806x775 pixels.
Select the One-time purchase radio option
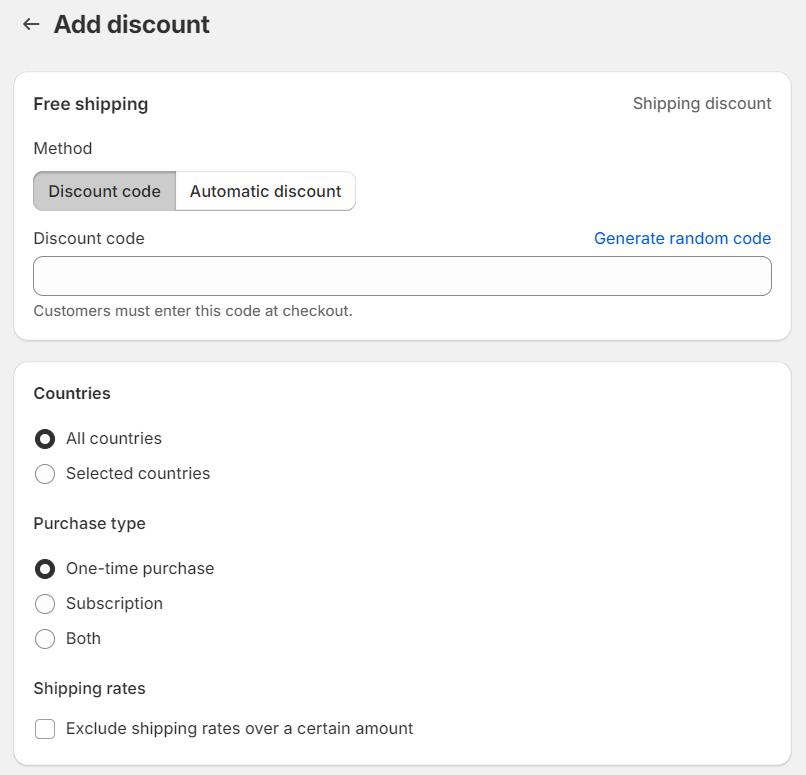(x=45, y=569)
